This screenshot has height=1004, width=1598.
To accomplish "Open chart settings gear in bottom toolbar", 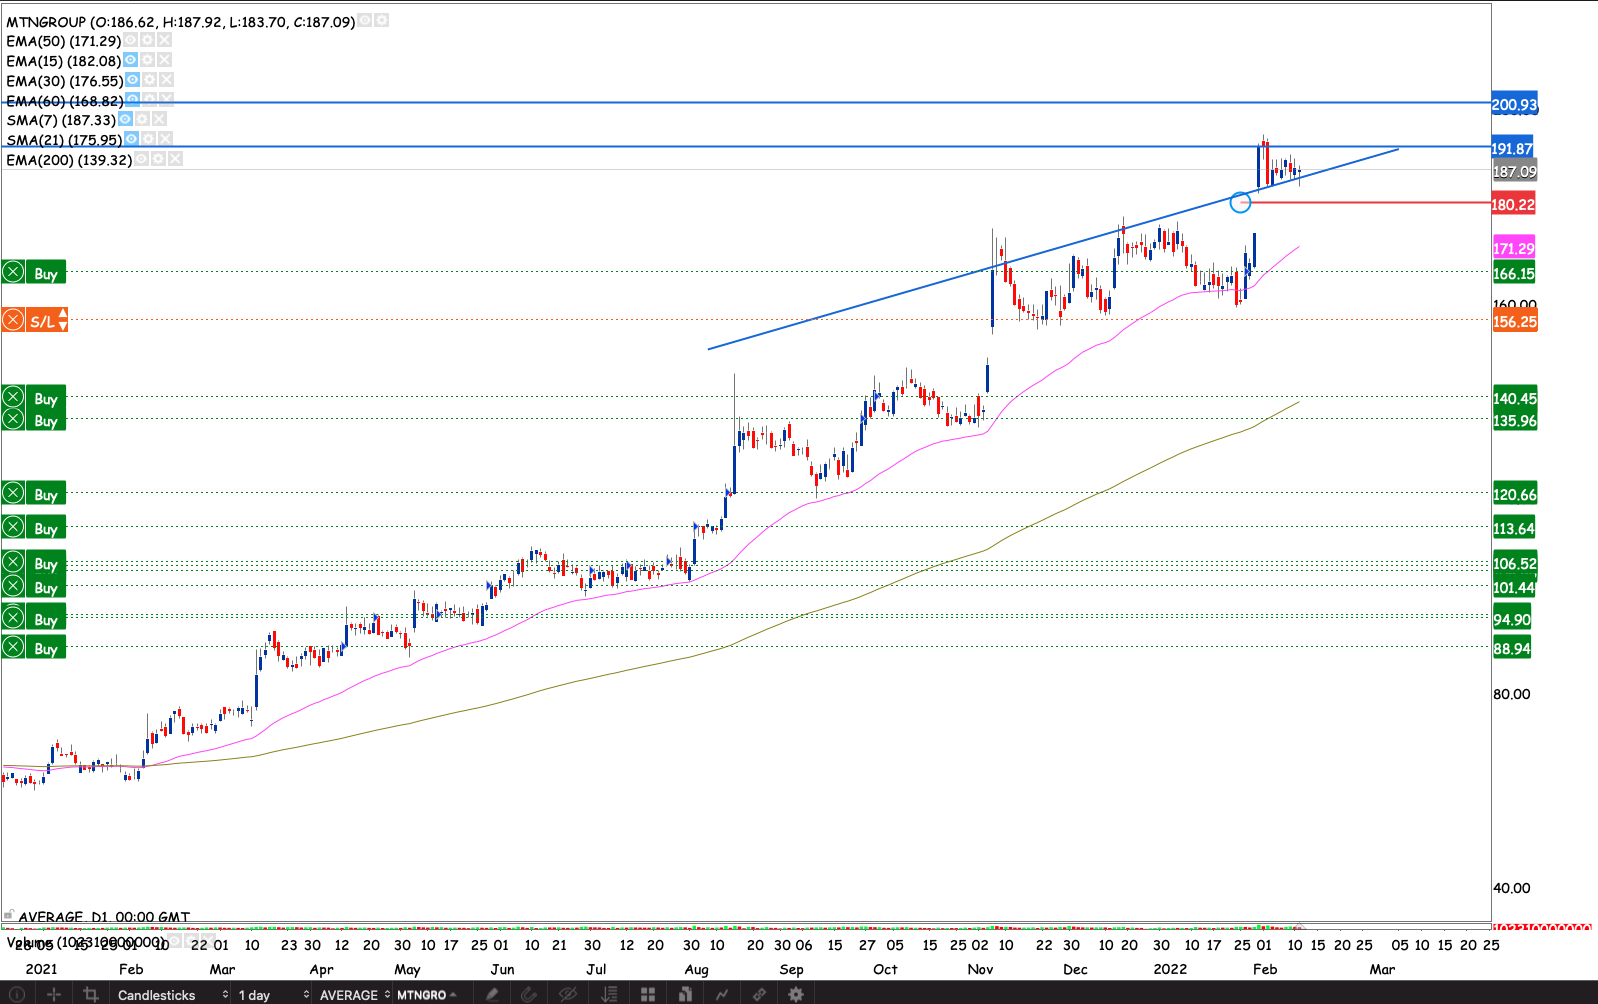I will [x=796, y=994].
